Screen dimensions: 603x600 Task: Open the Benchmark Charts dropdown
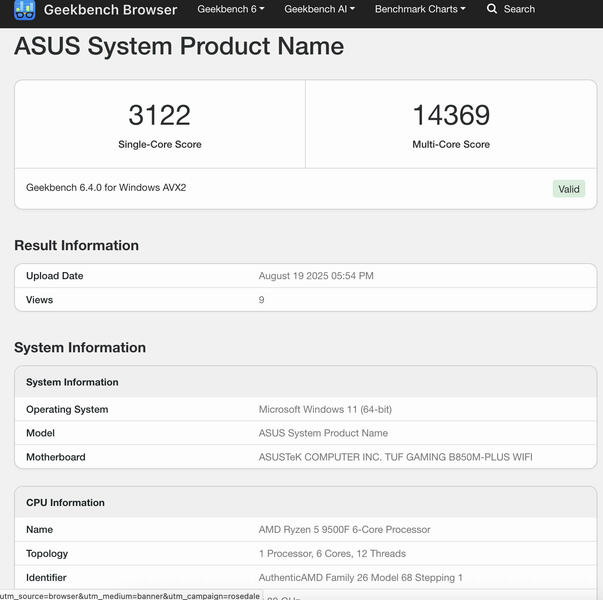click(x=420, y=9)
